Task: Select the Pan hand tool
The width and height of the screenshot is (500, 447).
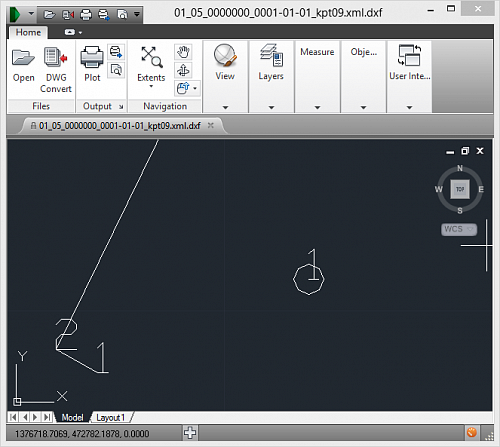Action: click(x=183, y=52)
